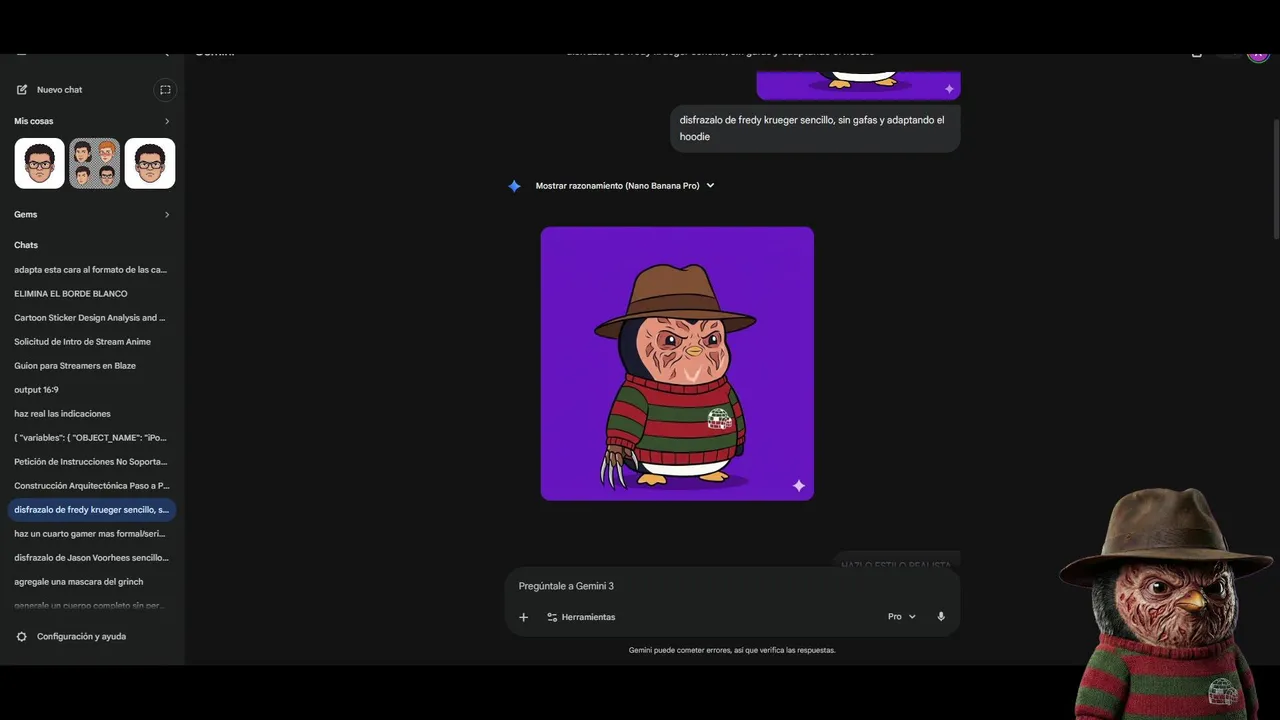
Task: Open the Pro model selector dropdown
Action: (x=901, y=617)
